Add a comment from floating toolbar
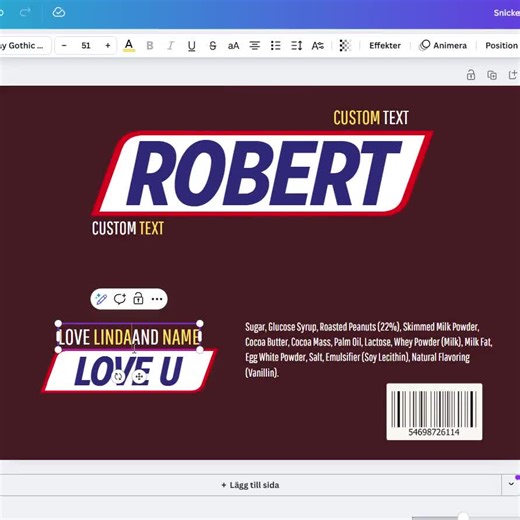The width and height of the screenshot is (520, 520). point(119,299)
